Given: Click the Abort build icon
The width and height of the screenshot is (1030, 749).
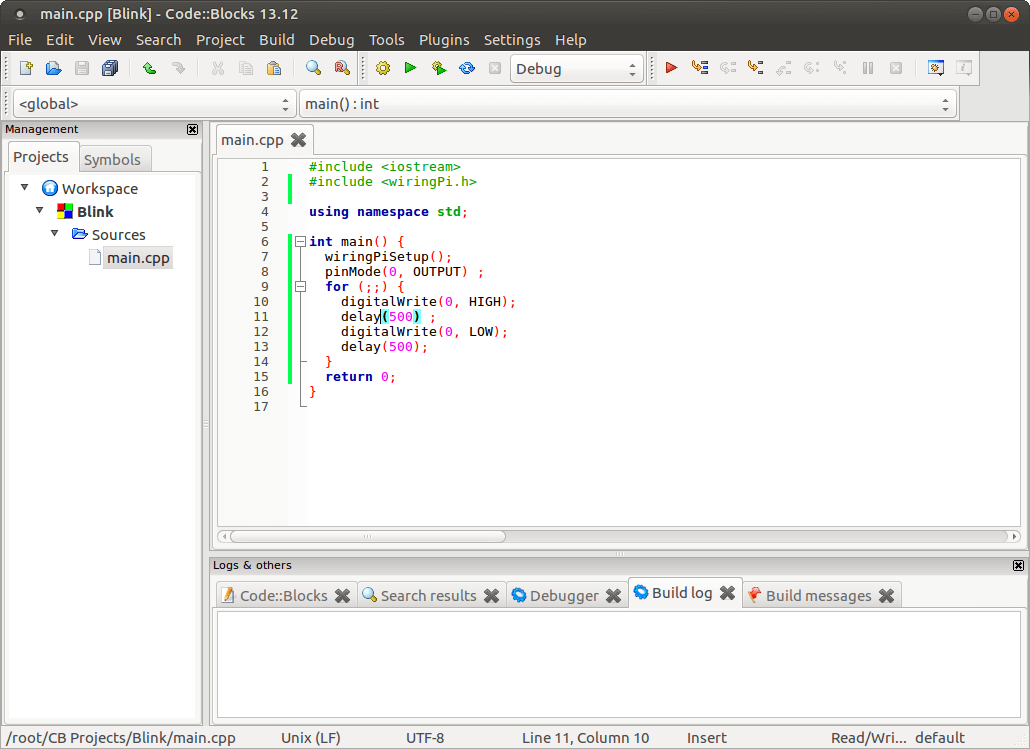Looking at the screenshot, I should (495, 68).
